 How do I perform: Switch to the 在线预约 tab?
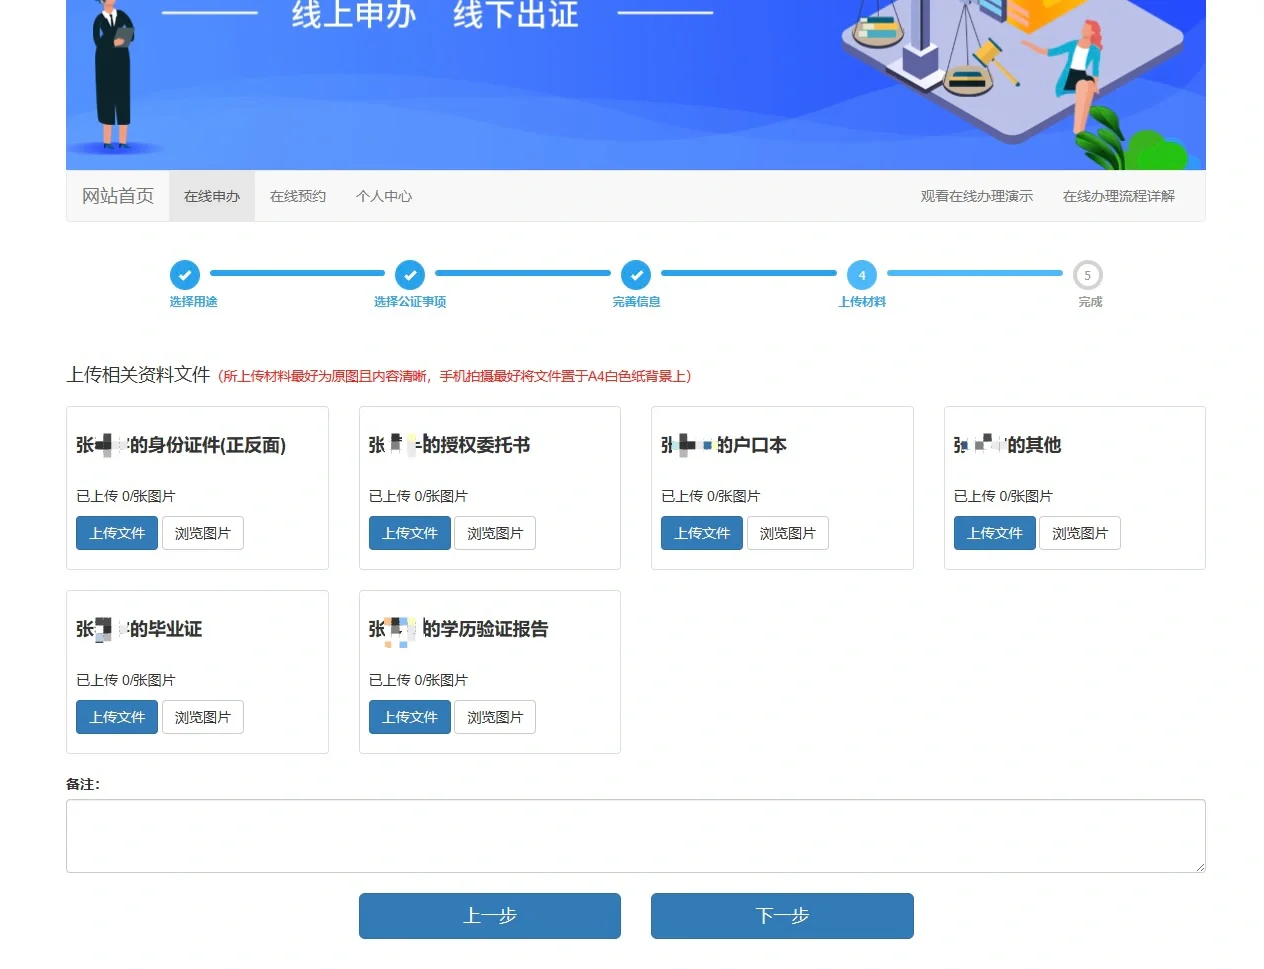pos(298,196)
